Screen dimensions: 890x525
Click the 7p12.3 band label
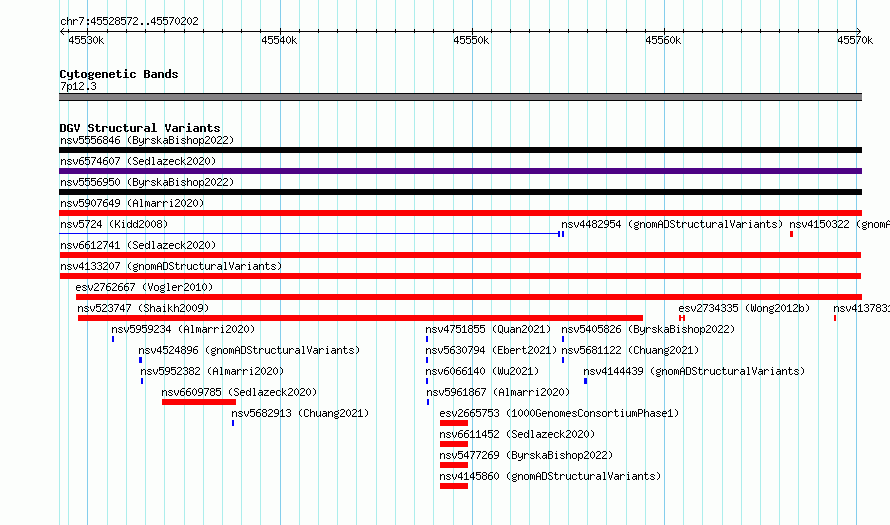click(78, 86)
